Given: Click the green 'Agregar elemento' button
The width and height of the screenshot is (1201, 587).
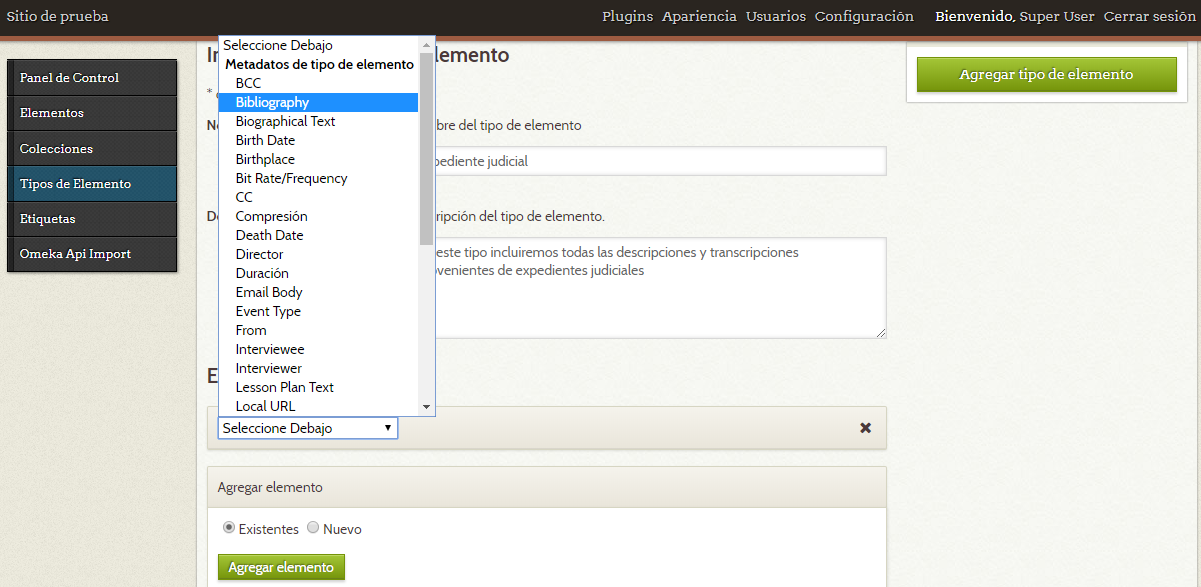Looking at the screenshot, I should click(x=281, y=566).
